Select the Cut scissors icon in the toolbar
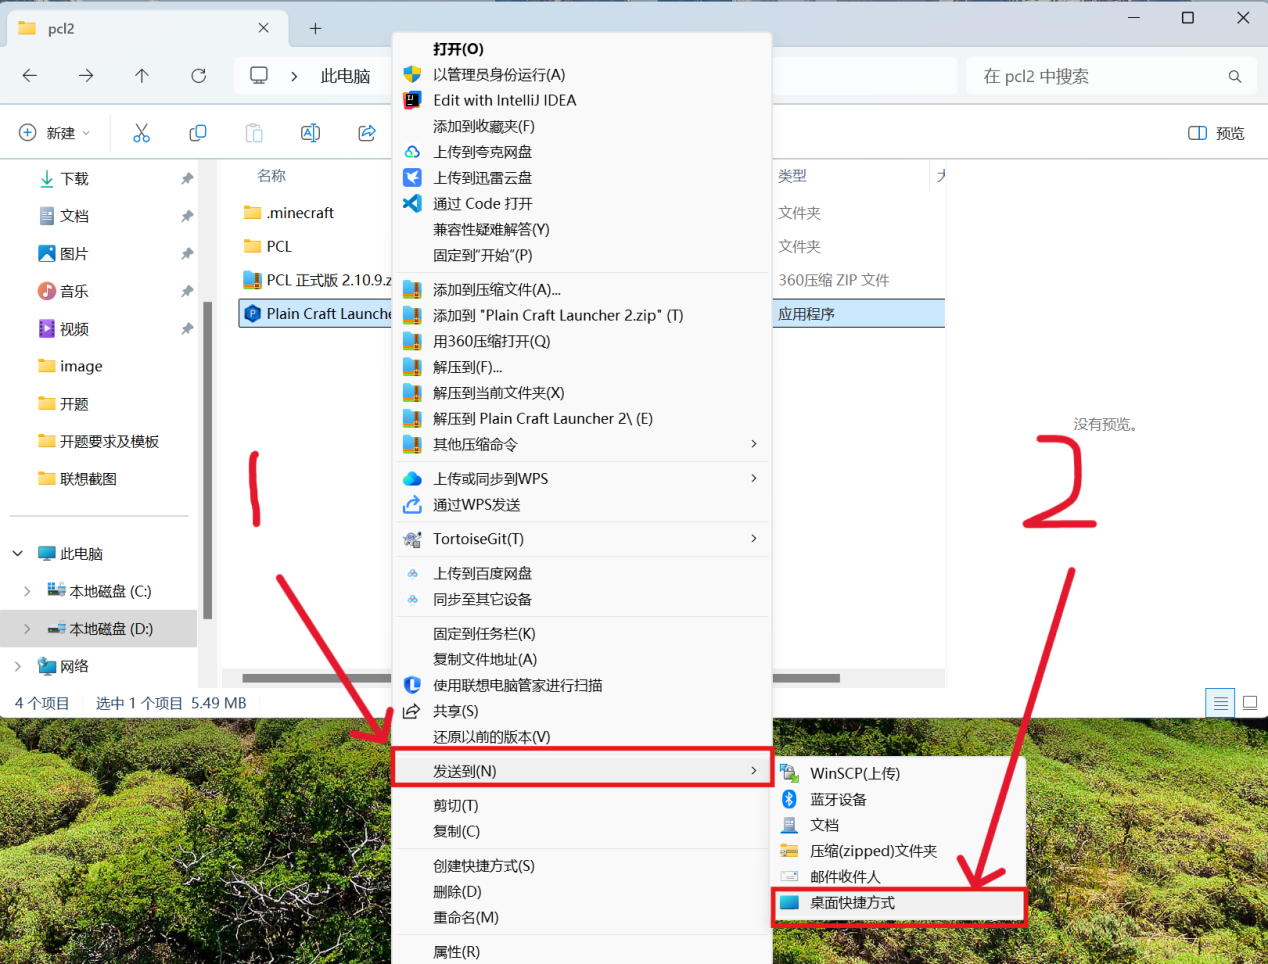This screenshot has height=964, width=1268. coord(141,132)
